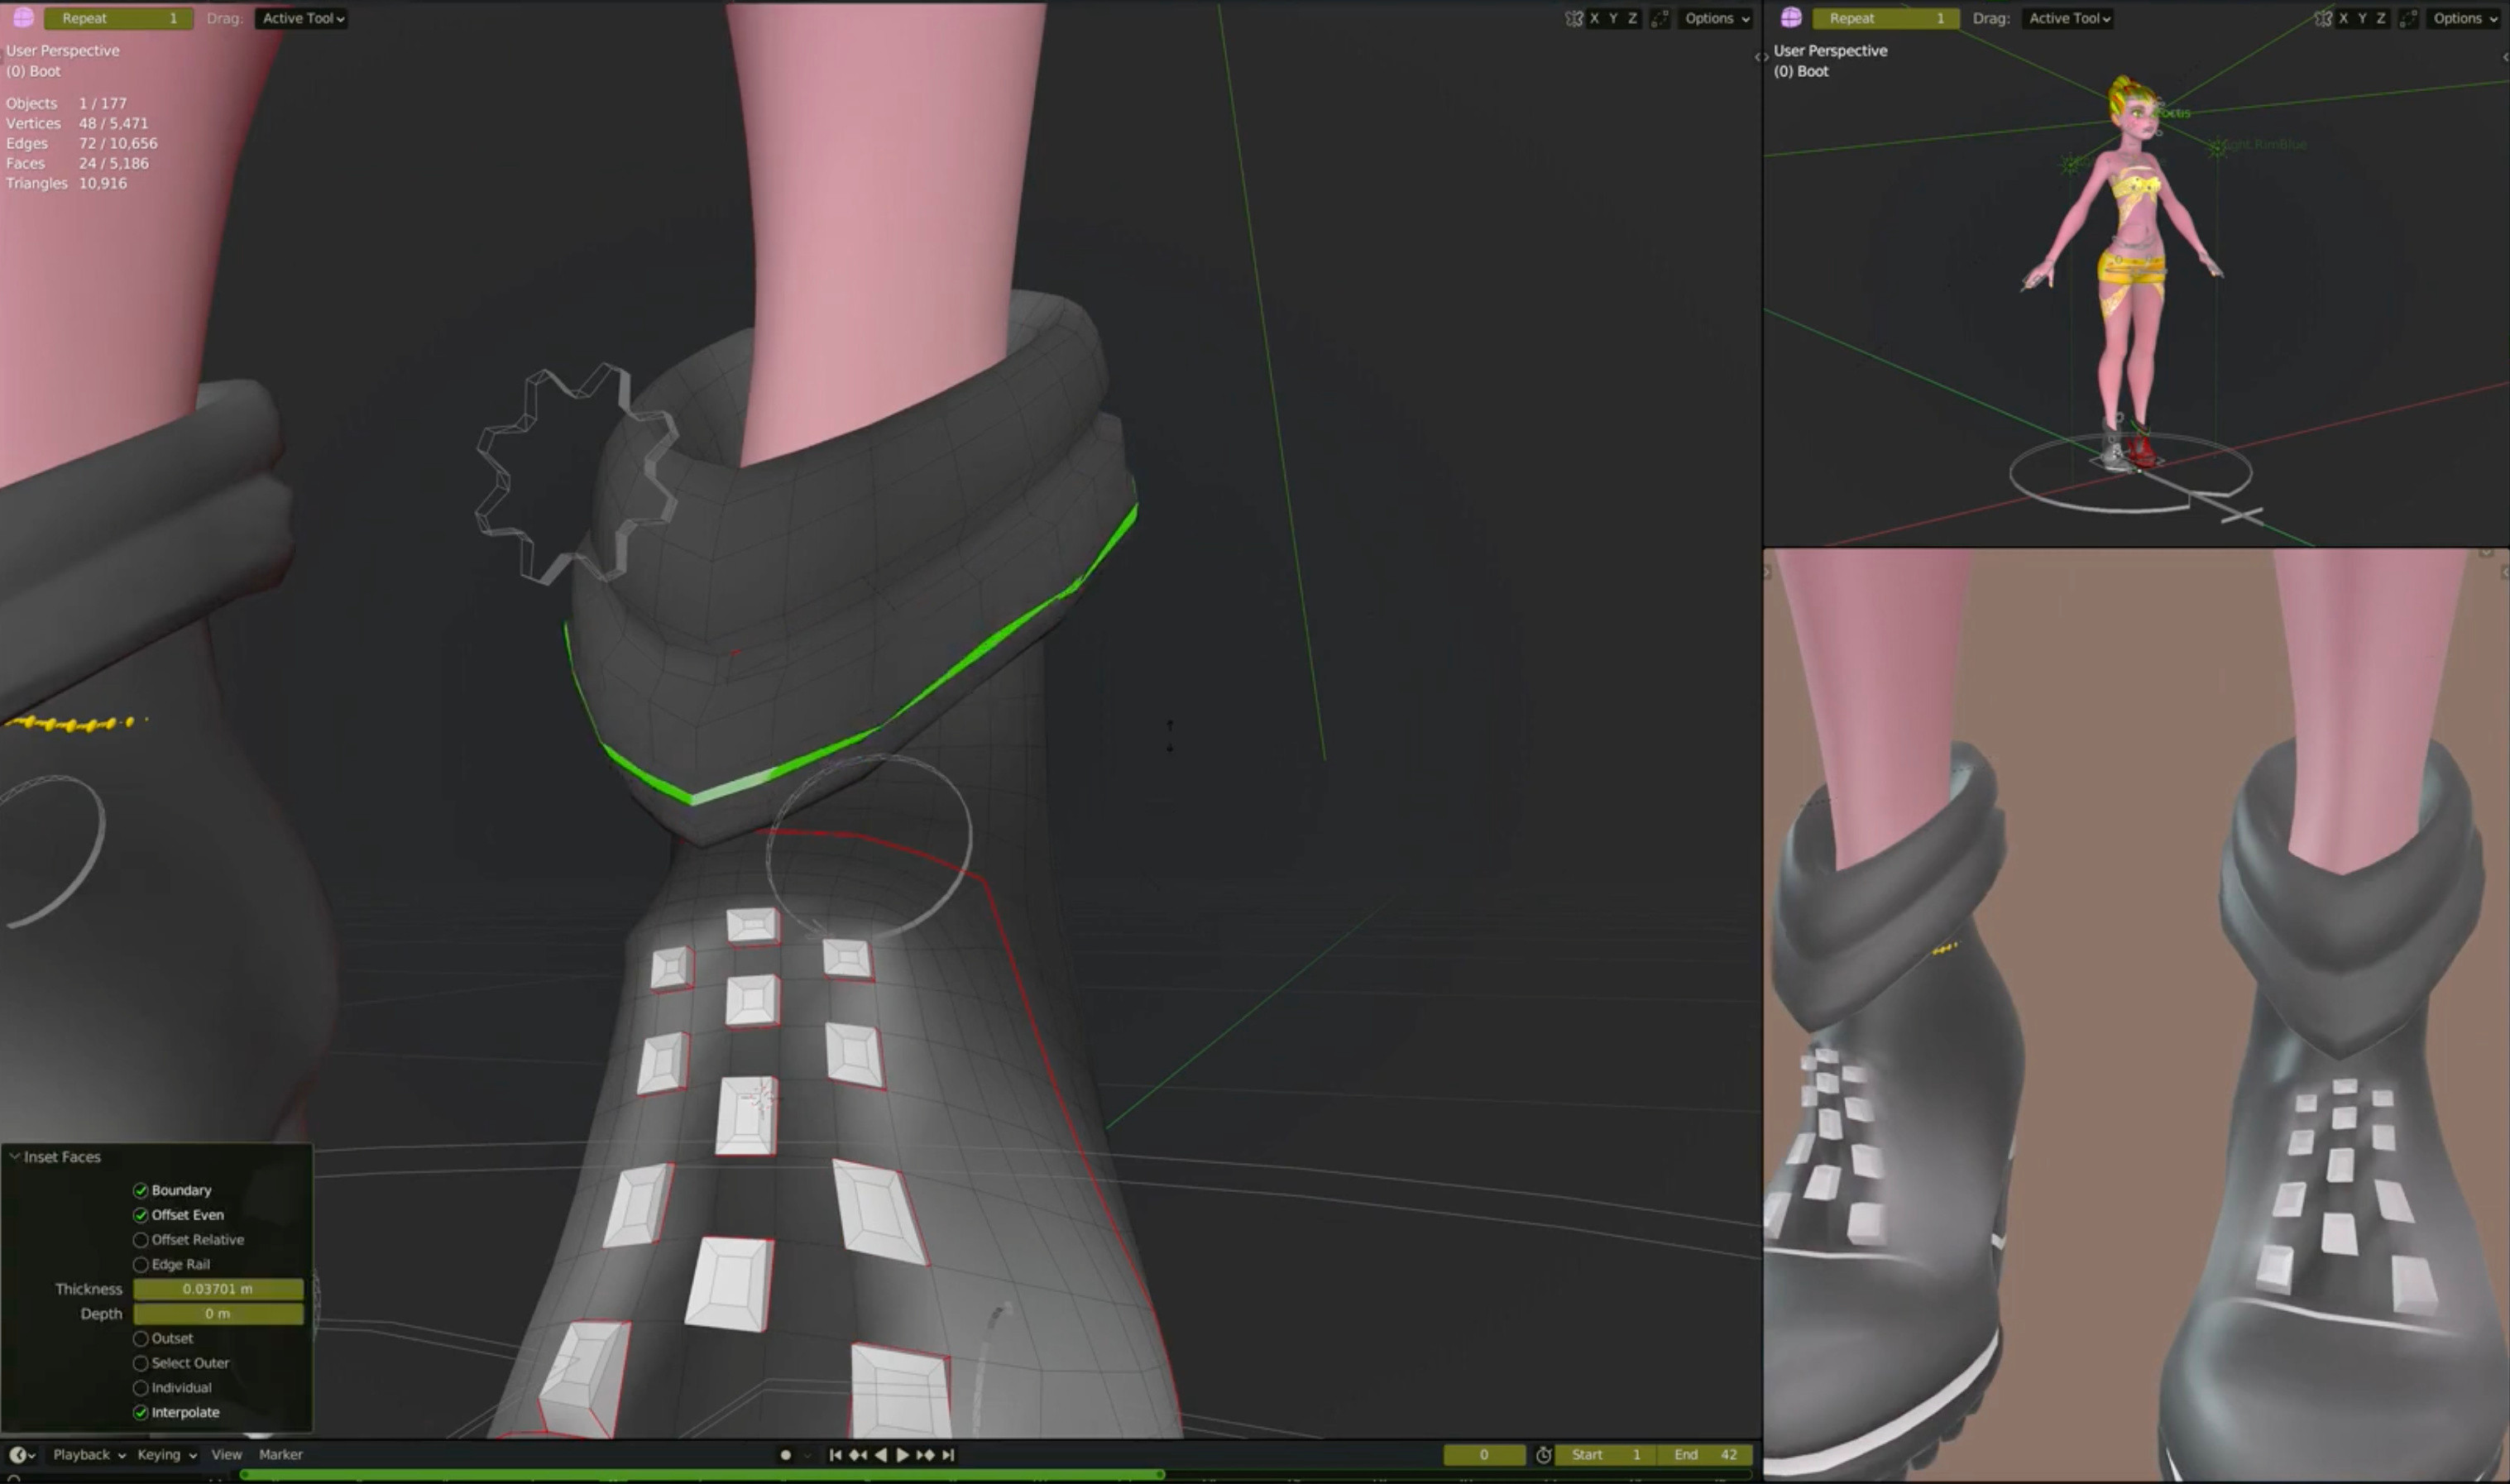Enable the Offset Relative option

141,1239
